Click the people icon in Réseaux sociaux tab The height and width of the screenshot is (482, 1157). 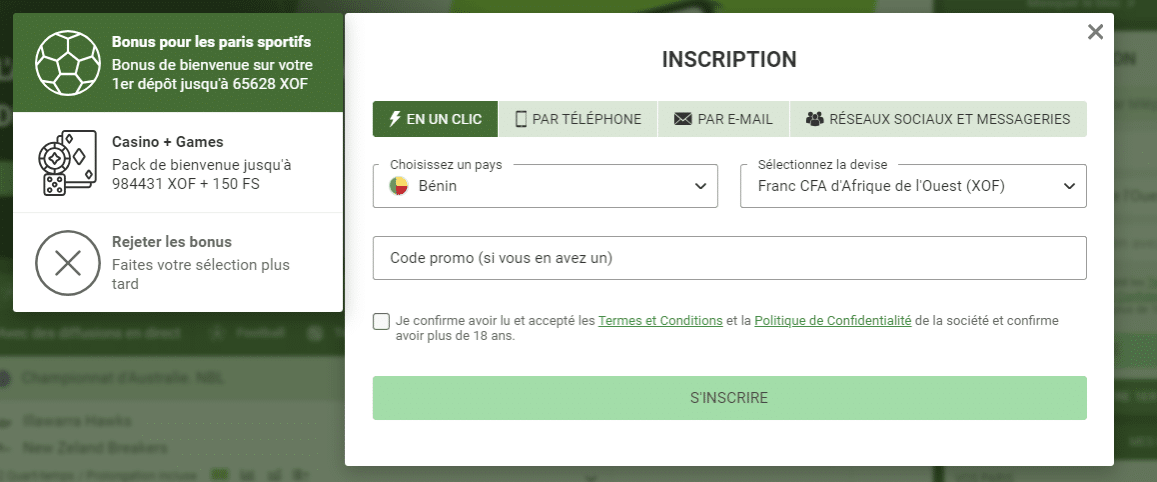coord(814,119)
